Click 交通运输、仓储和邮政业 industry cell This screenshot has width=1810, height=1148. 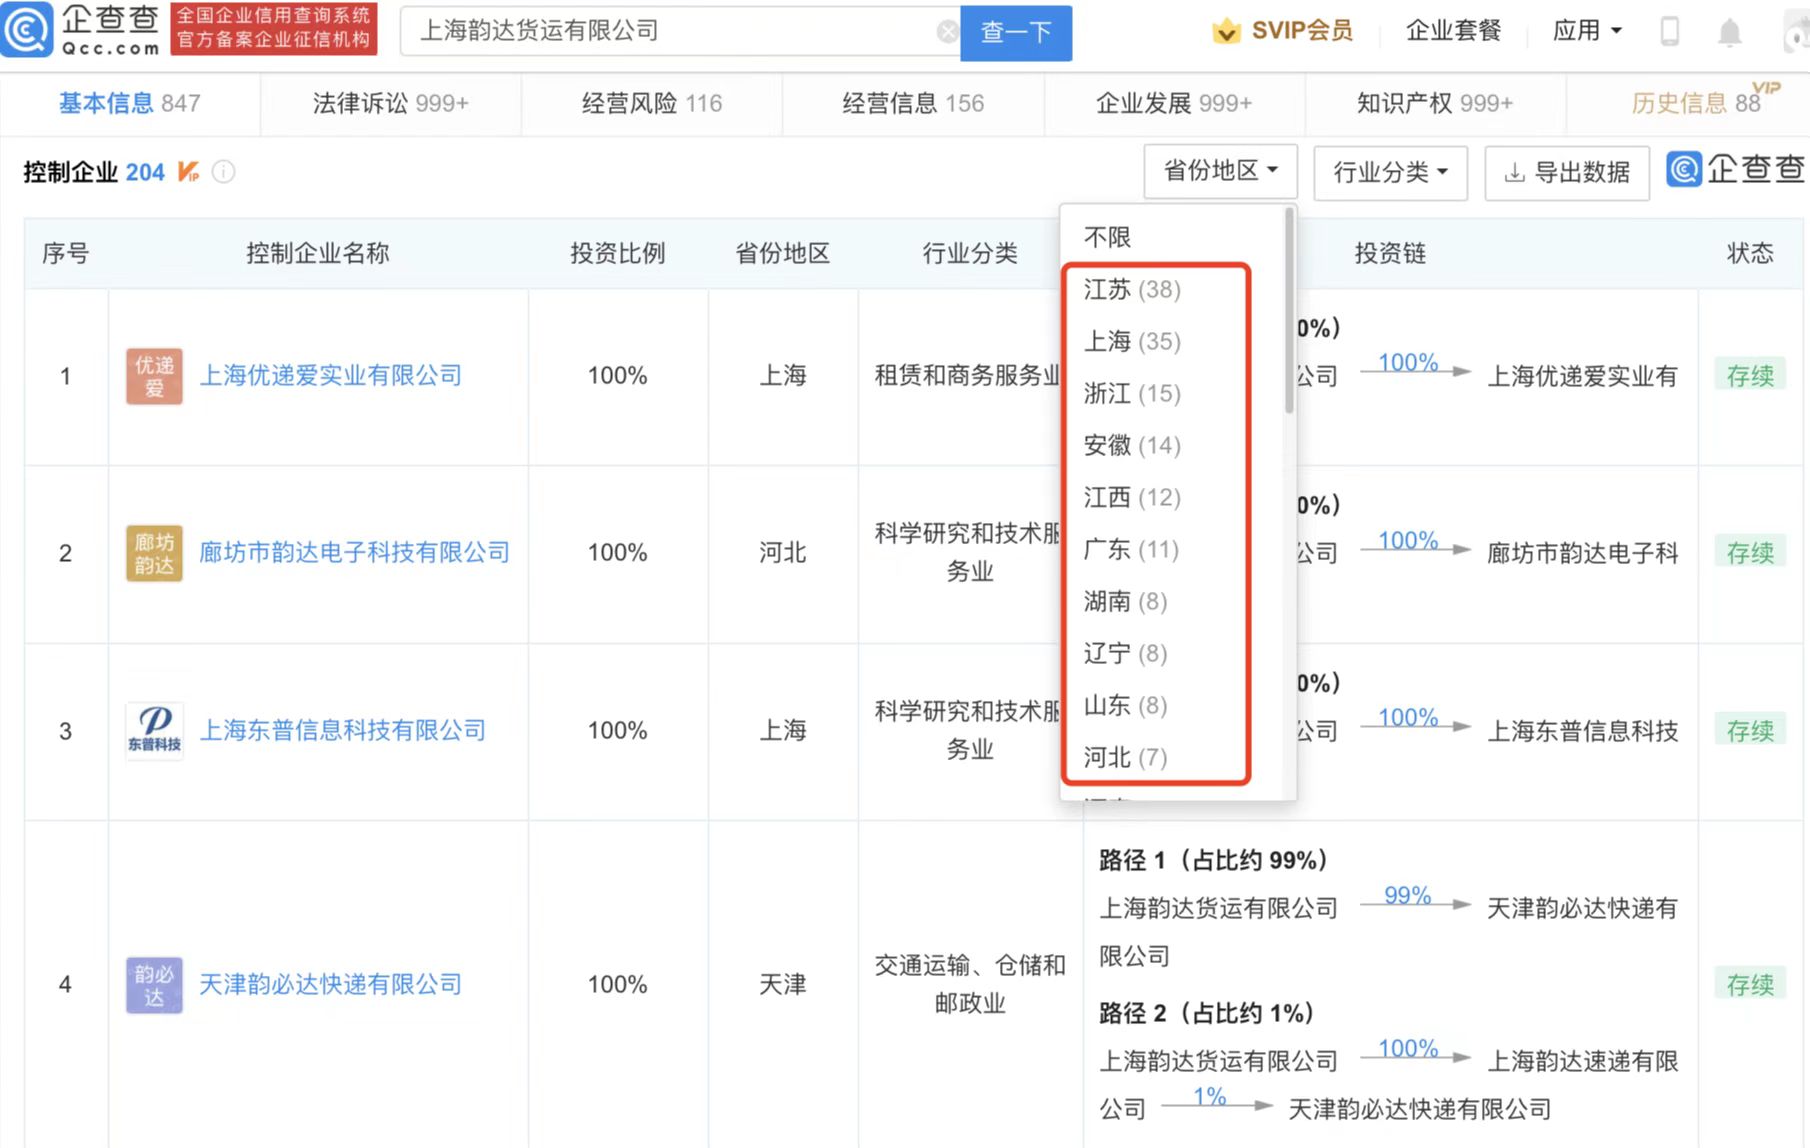970,985
